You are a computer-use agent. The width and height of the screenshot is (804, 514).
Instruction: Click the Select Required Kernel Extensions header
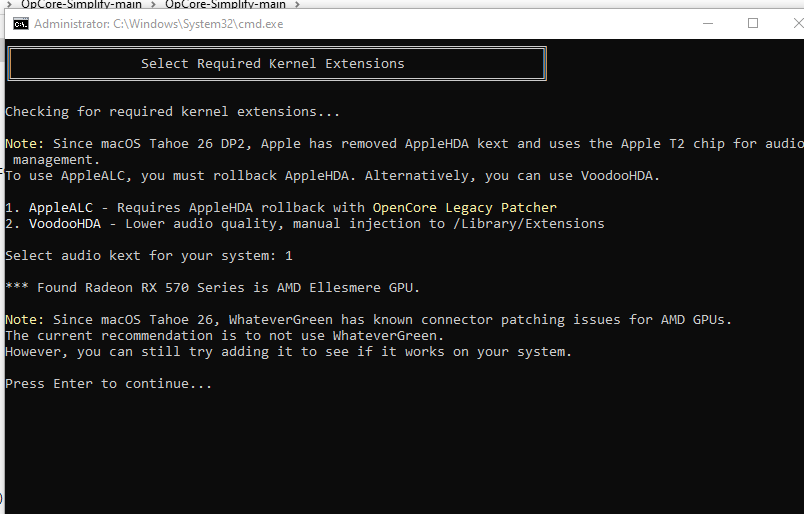click(273, 64)
